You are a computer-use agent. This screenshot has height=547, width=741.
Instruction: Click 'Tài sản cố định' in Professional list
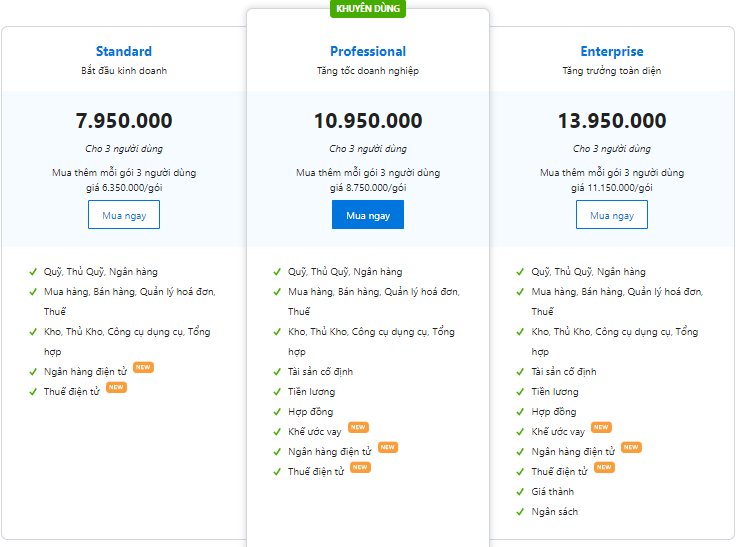[320, 372]
